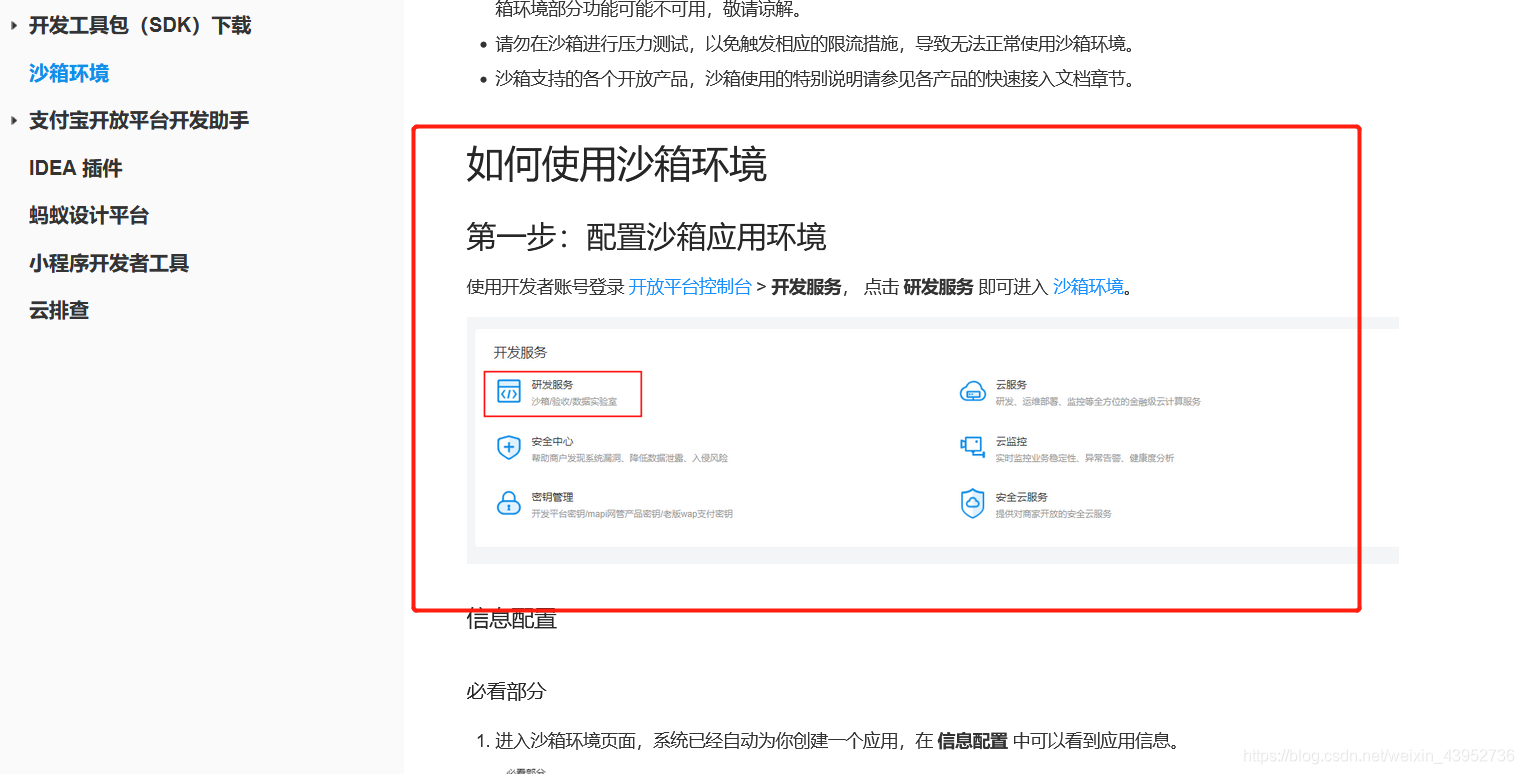Select the 研发服务 label text
Image resolution: width=1524 pixels, height=774 pixels.
click(552, 385)
